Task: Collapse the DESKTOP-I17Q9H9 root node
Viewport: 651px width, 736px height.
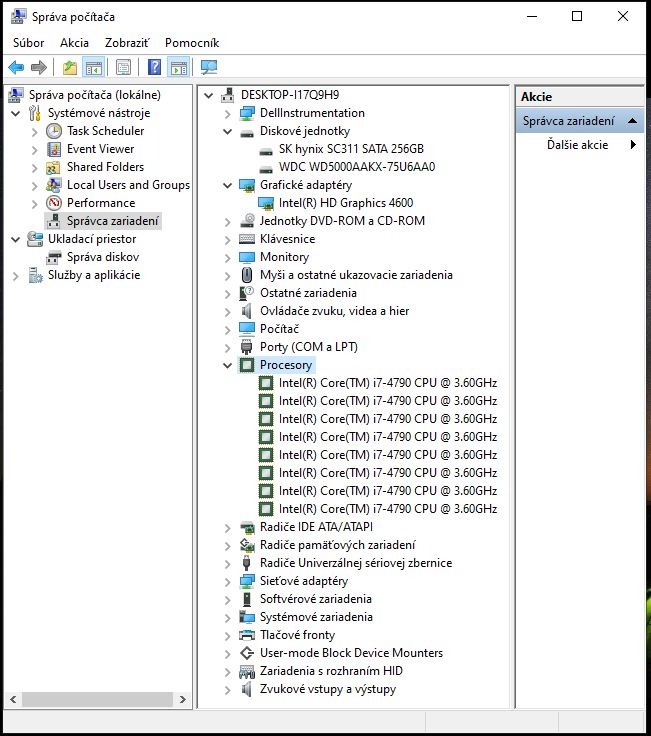Action: coord(209,95)
